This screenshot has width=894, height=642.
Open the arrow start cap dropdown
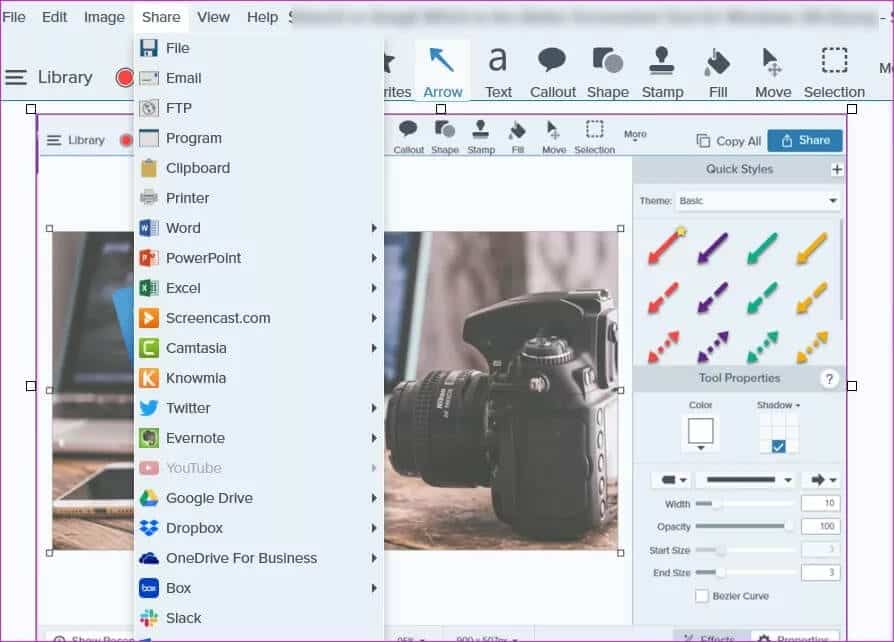click(x=673, y=480)
